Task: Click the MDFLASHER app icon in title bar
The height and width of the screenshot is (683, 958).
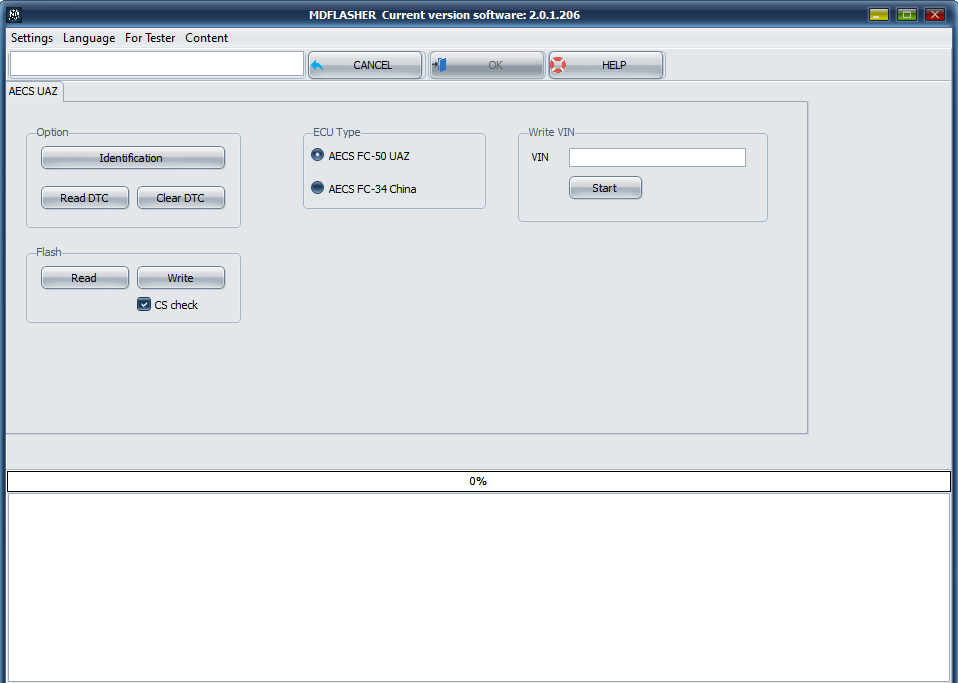Action: point(14,15)
